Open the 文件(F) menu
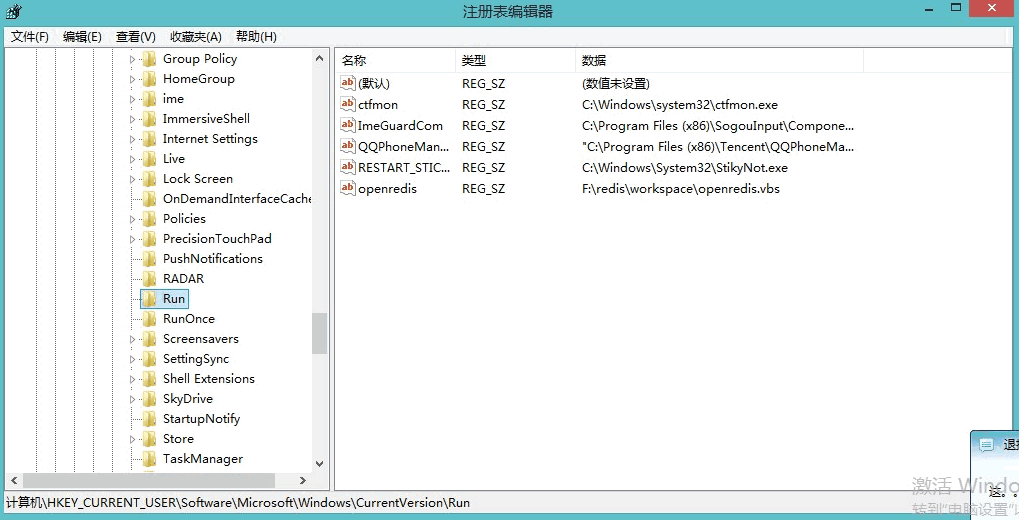The height and width of the screenshot is (520, 1019). pyautogui.click(x=30, y=37)
